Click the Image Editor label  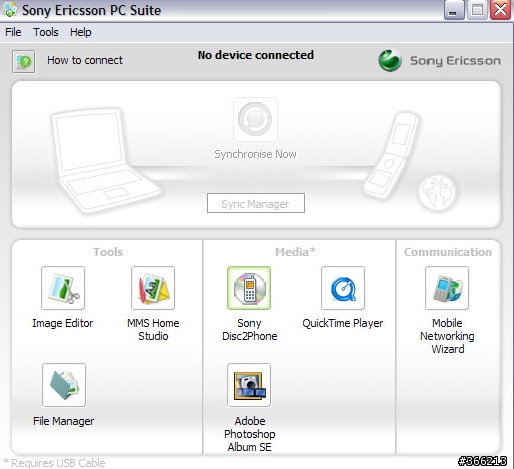[63, 323]
